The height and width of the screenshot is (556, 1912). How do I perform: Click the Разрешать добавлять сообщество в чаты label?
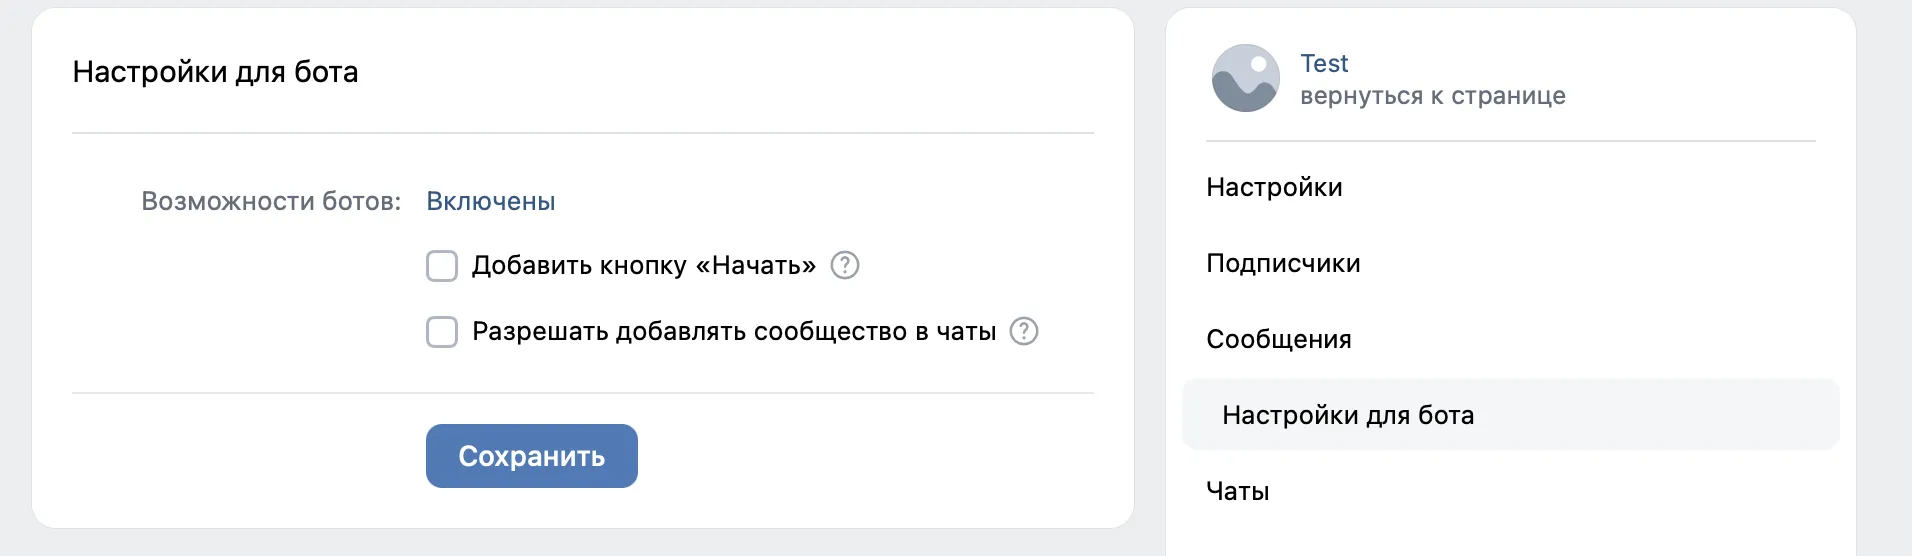coord(733,332)
